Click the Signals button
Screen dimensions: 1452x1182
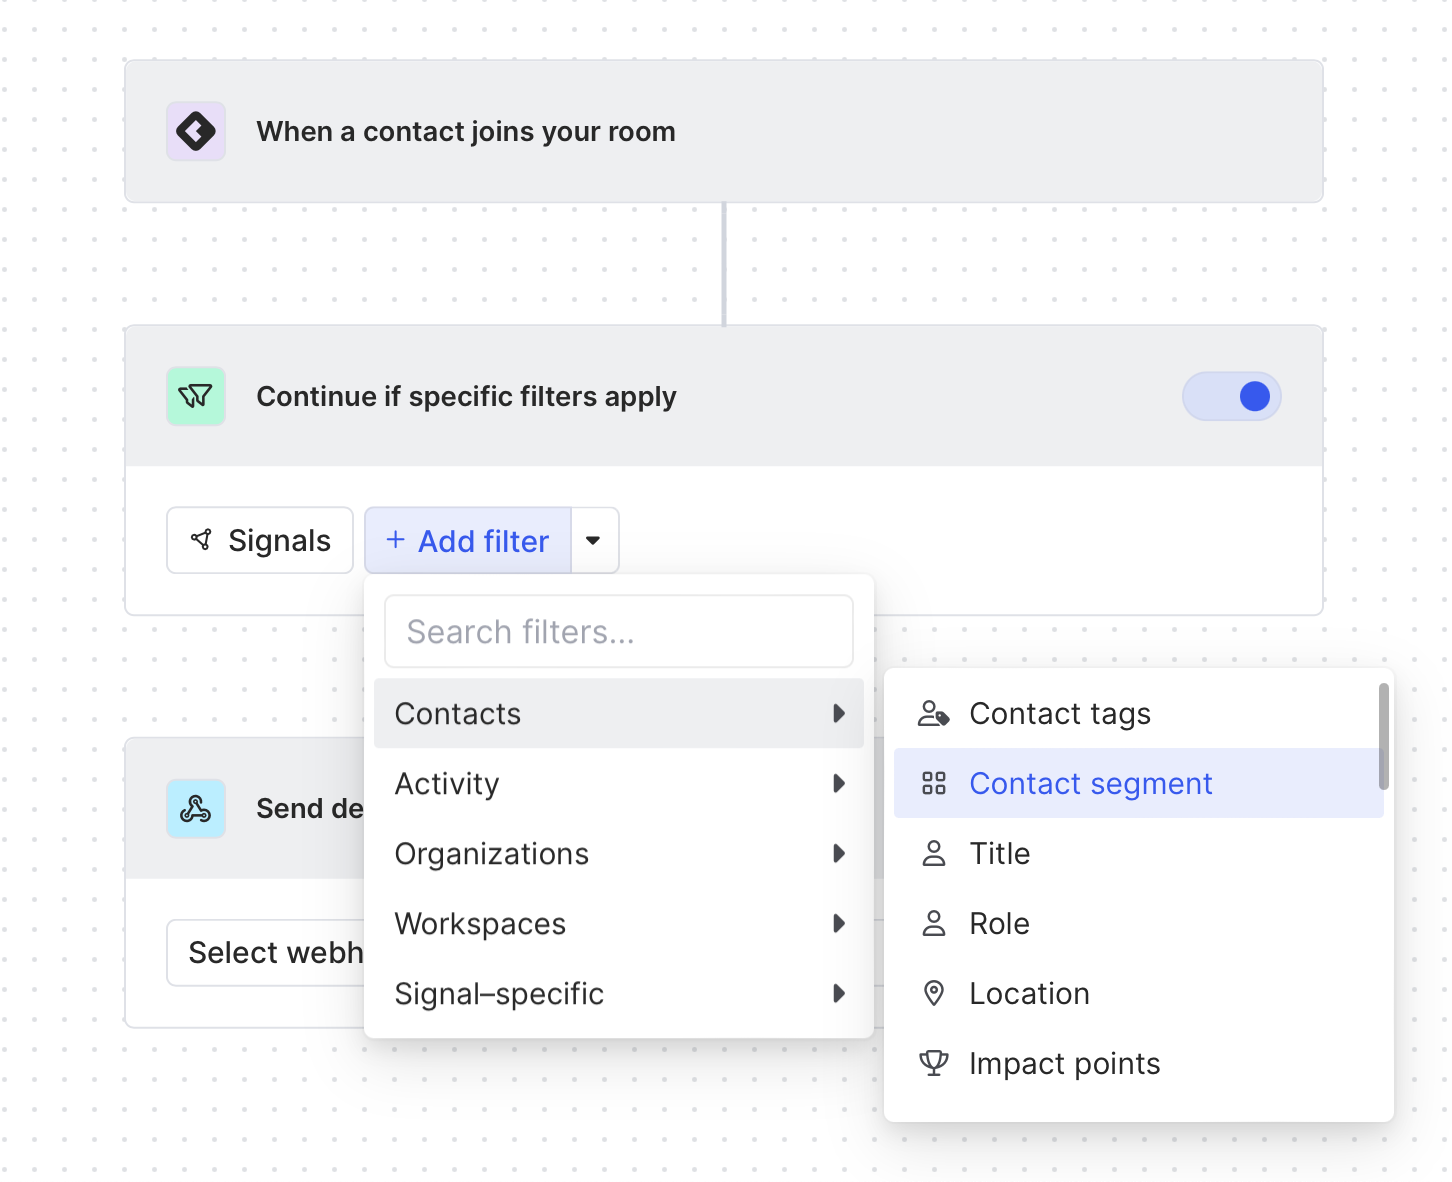click(260, 541)
